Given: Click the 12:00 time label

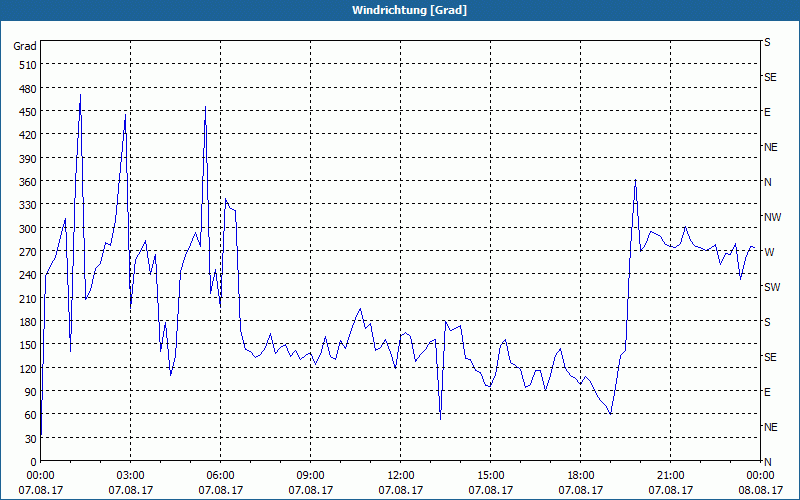Looking at the screenshot, I should click(401, 476).
